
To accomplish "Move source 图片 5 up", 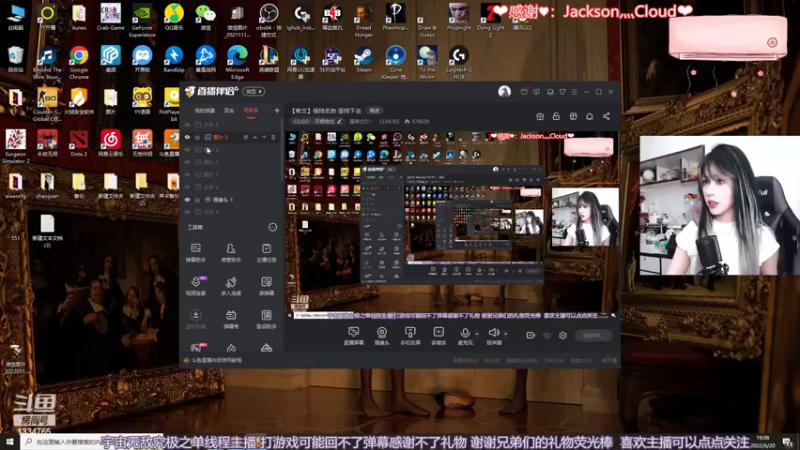I will click(x=255, y=137).
